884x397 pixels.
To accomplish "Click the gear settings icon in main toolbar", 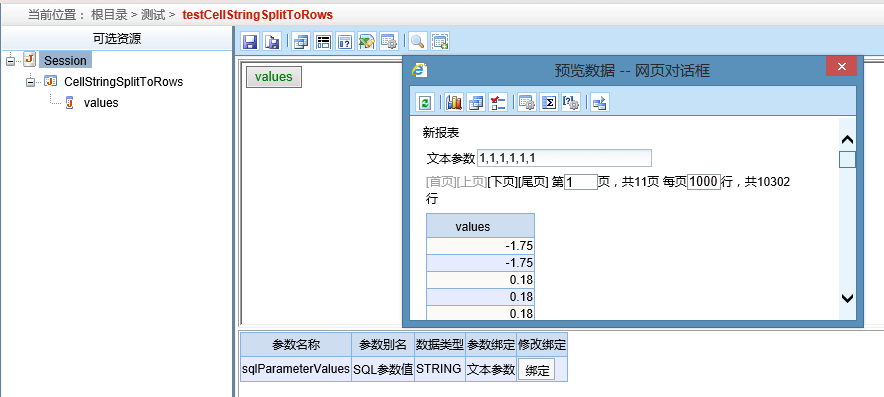I will click(x=388, y=42).
